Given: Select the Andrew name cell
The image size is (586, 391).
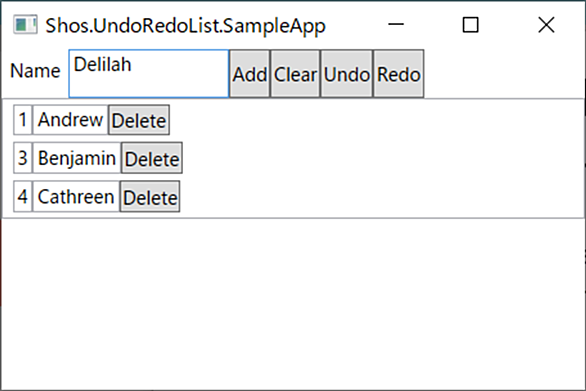Looking at the screenshot, I should click(70, 120).
